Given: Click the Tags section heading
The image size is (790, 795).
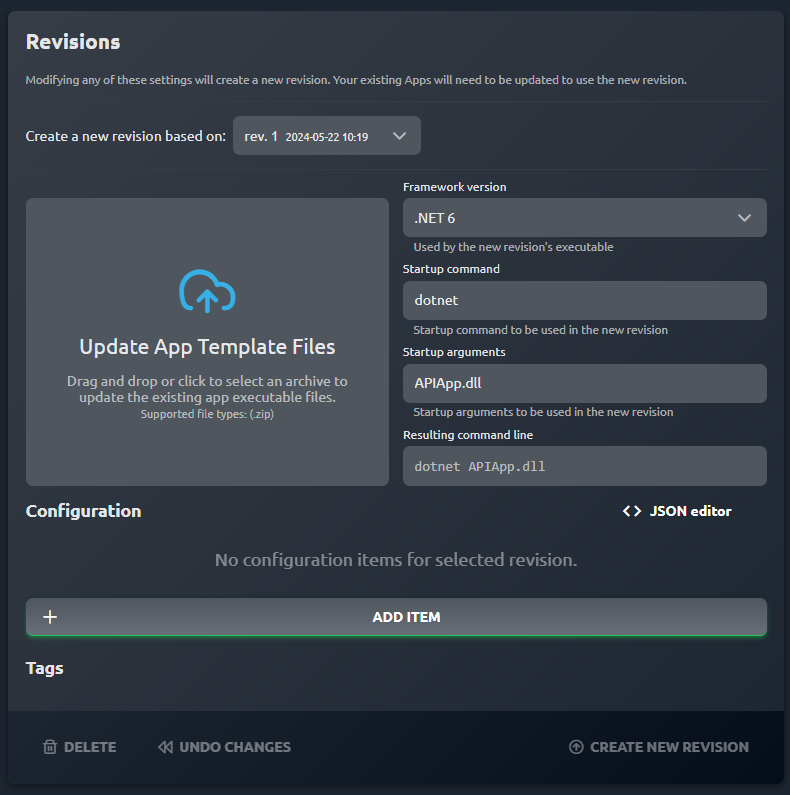Looking at the screenshot, I should coord(45,668).
